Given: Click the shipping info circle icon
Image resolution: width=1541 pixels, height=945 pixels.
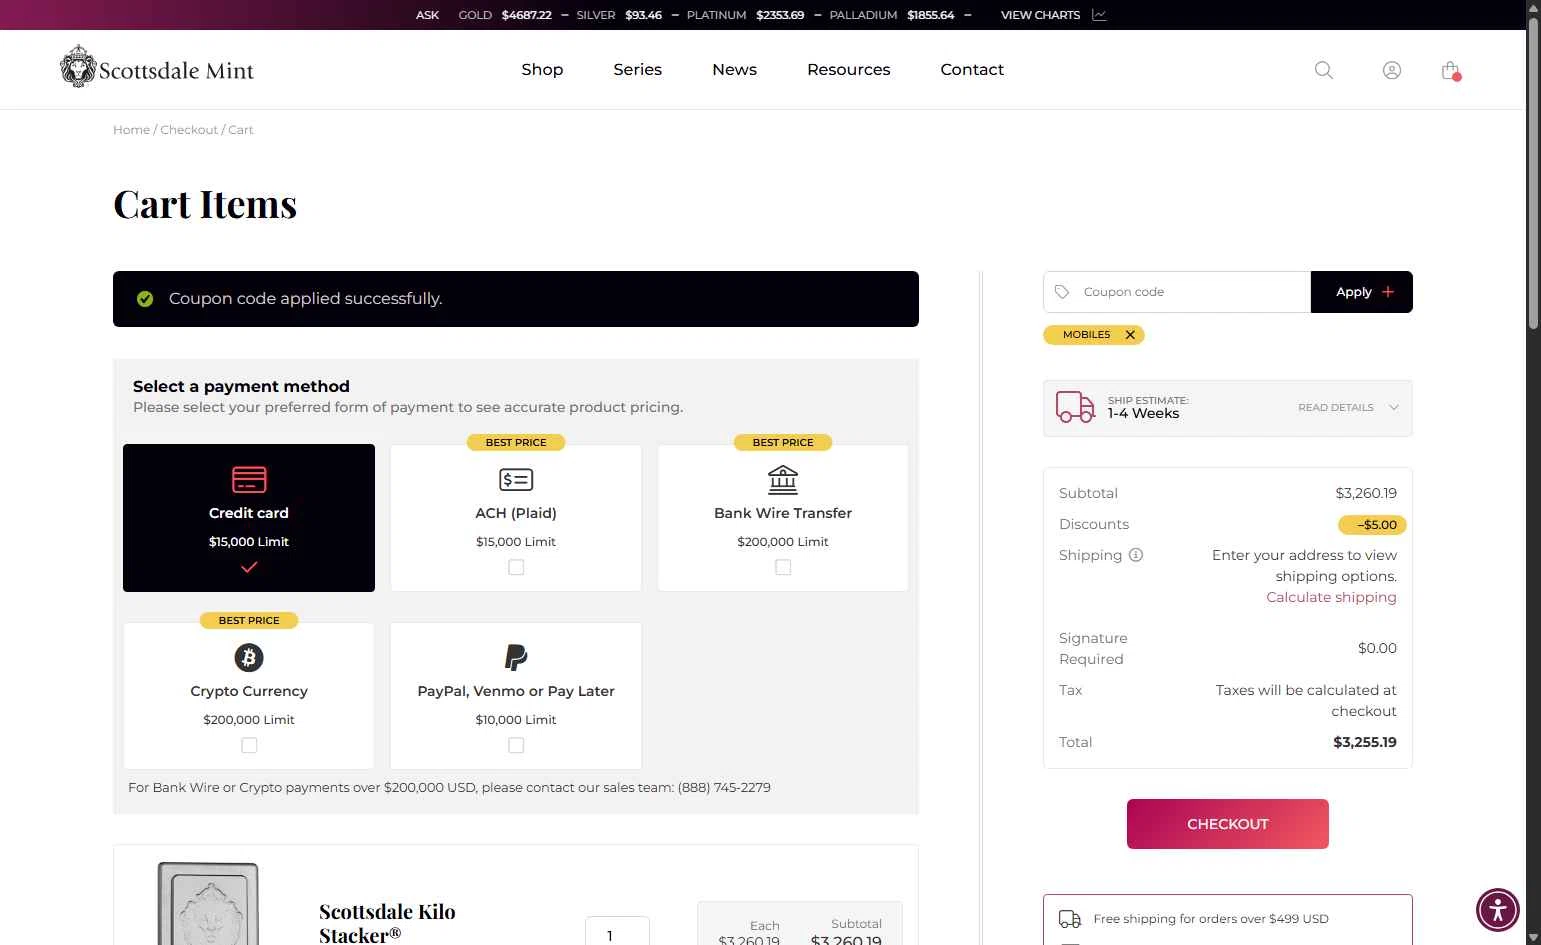Looking at the screenshot, I should 1136,555.
